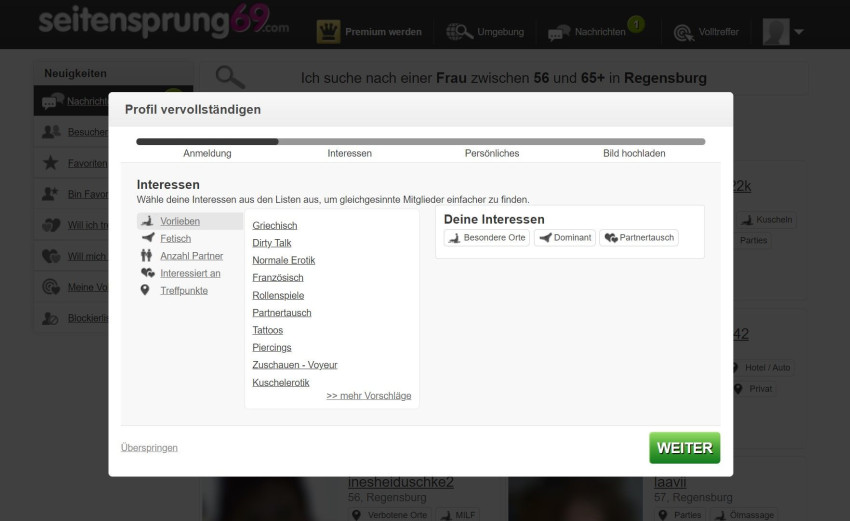The height and width of the screenshot is (521, 850).
Task: Open Umgebung in the header menu
Action: (500, 32)
